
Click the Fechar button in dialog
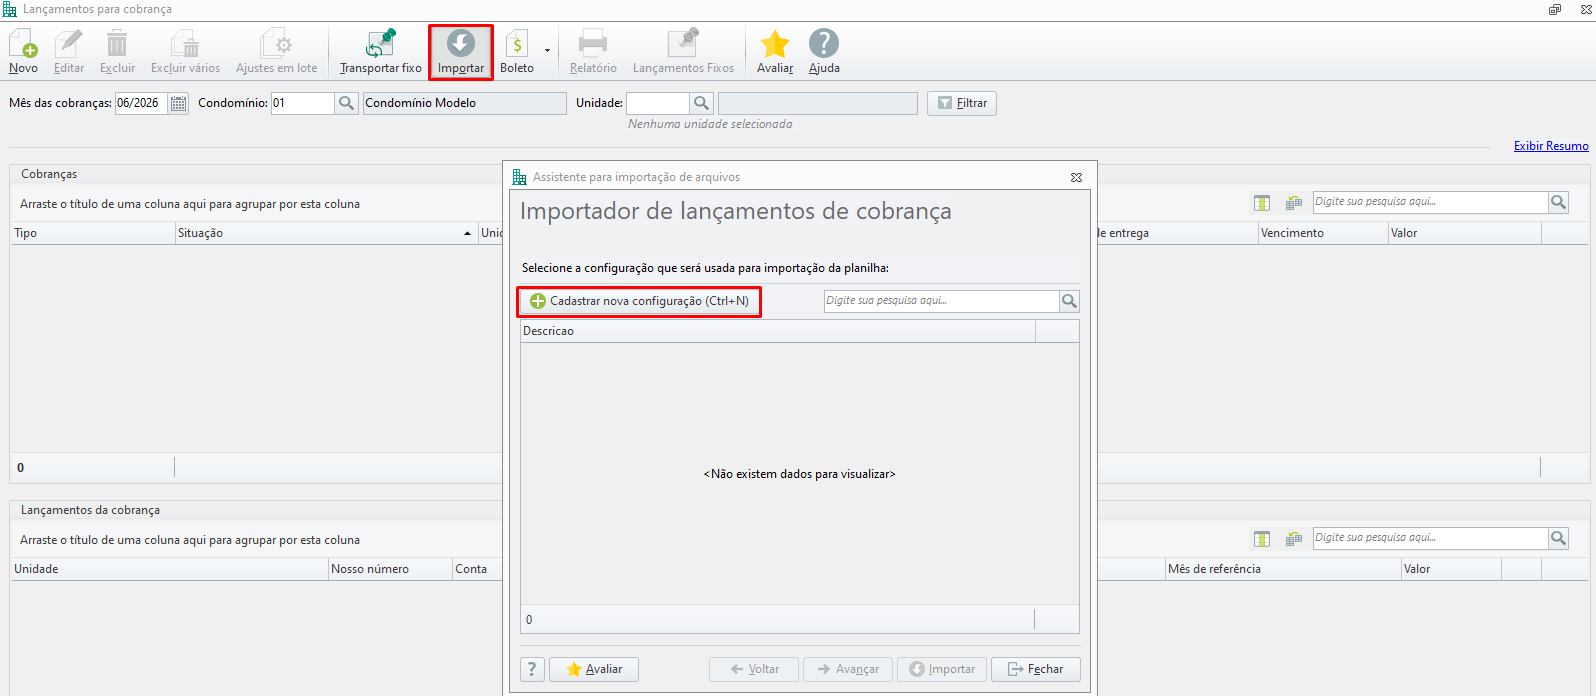pos(1036,669)
